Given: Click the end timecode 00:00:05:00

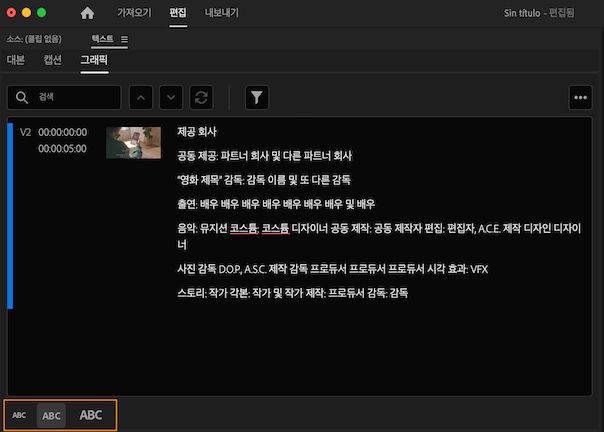Looking at the screenshot, I should [x=62, y=148].
